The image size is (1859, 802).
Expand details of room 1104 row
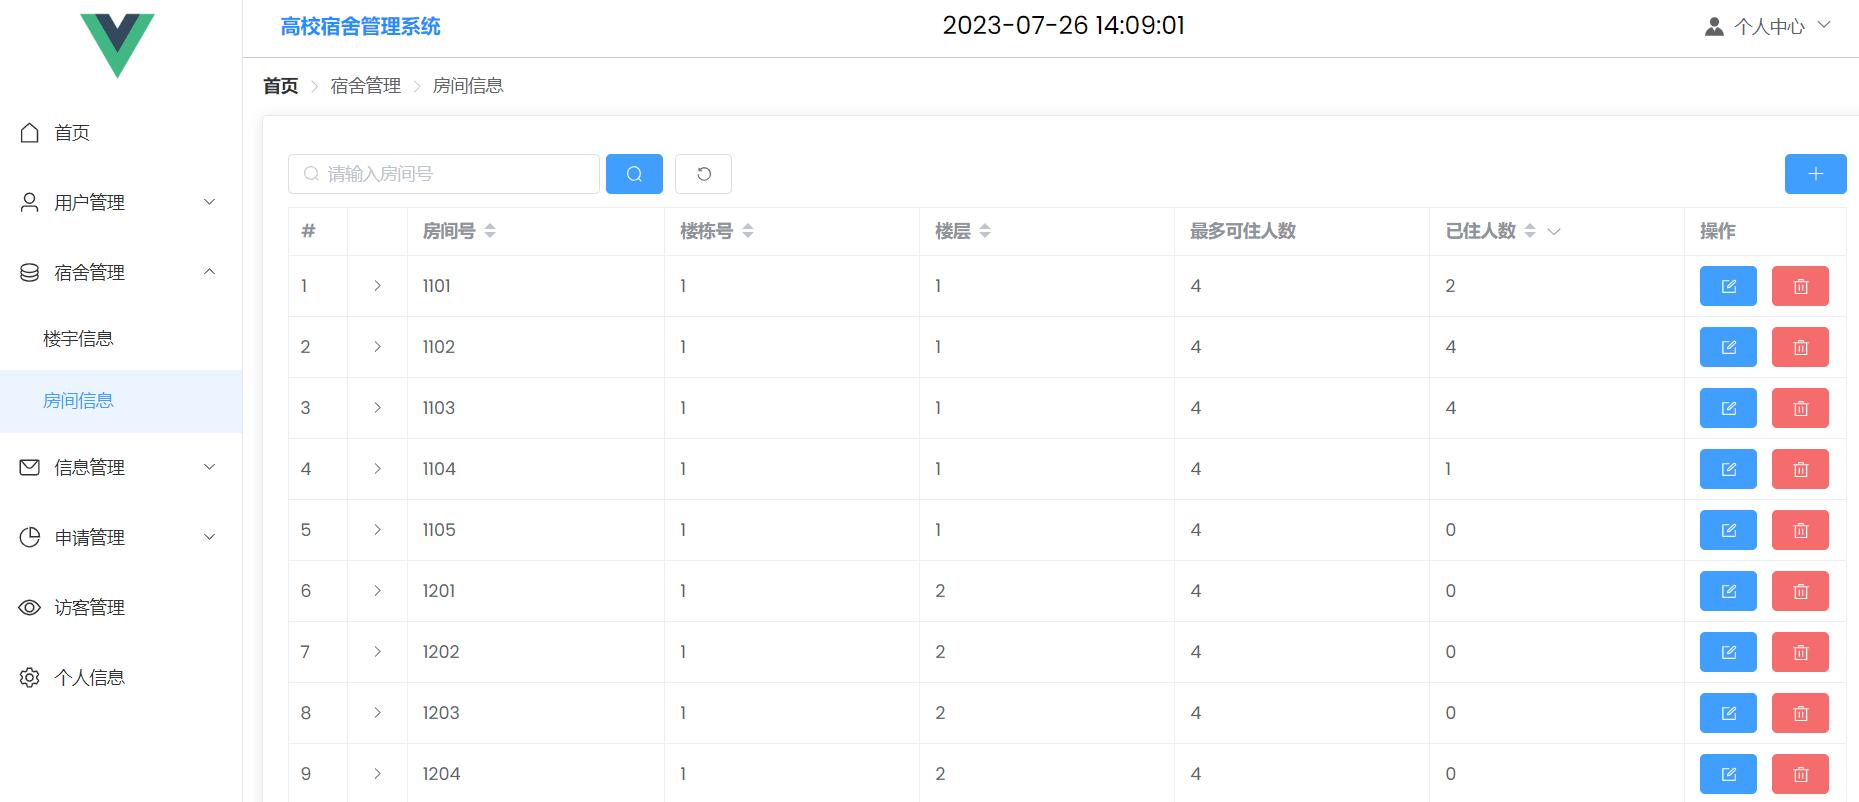click(x=377, y=469)
